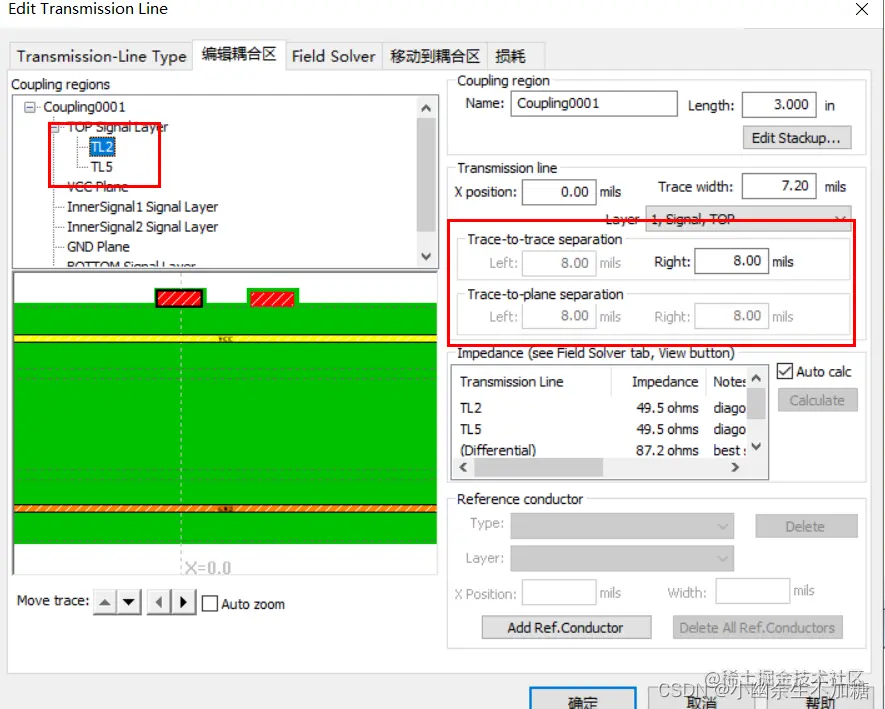Select VCC Plane tree item

pos(97,187)
